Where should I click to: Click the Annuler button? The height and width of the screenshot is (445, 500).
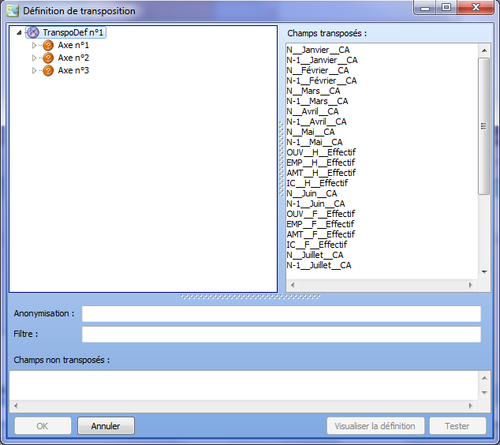(x=106, y=426)
